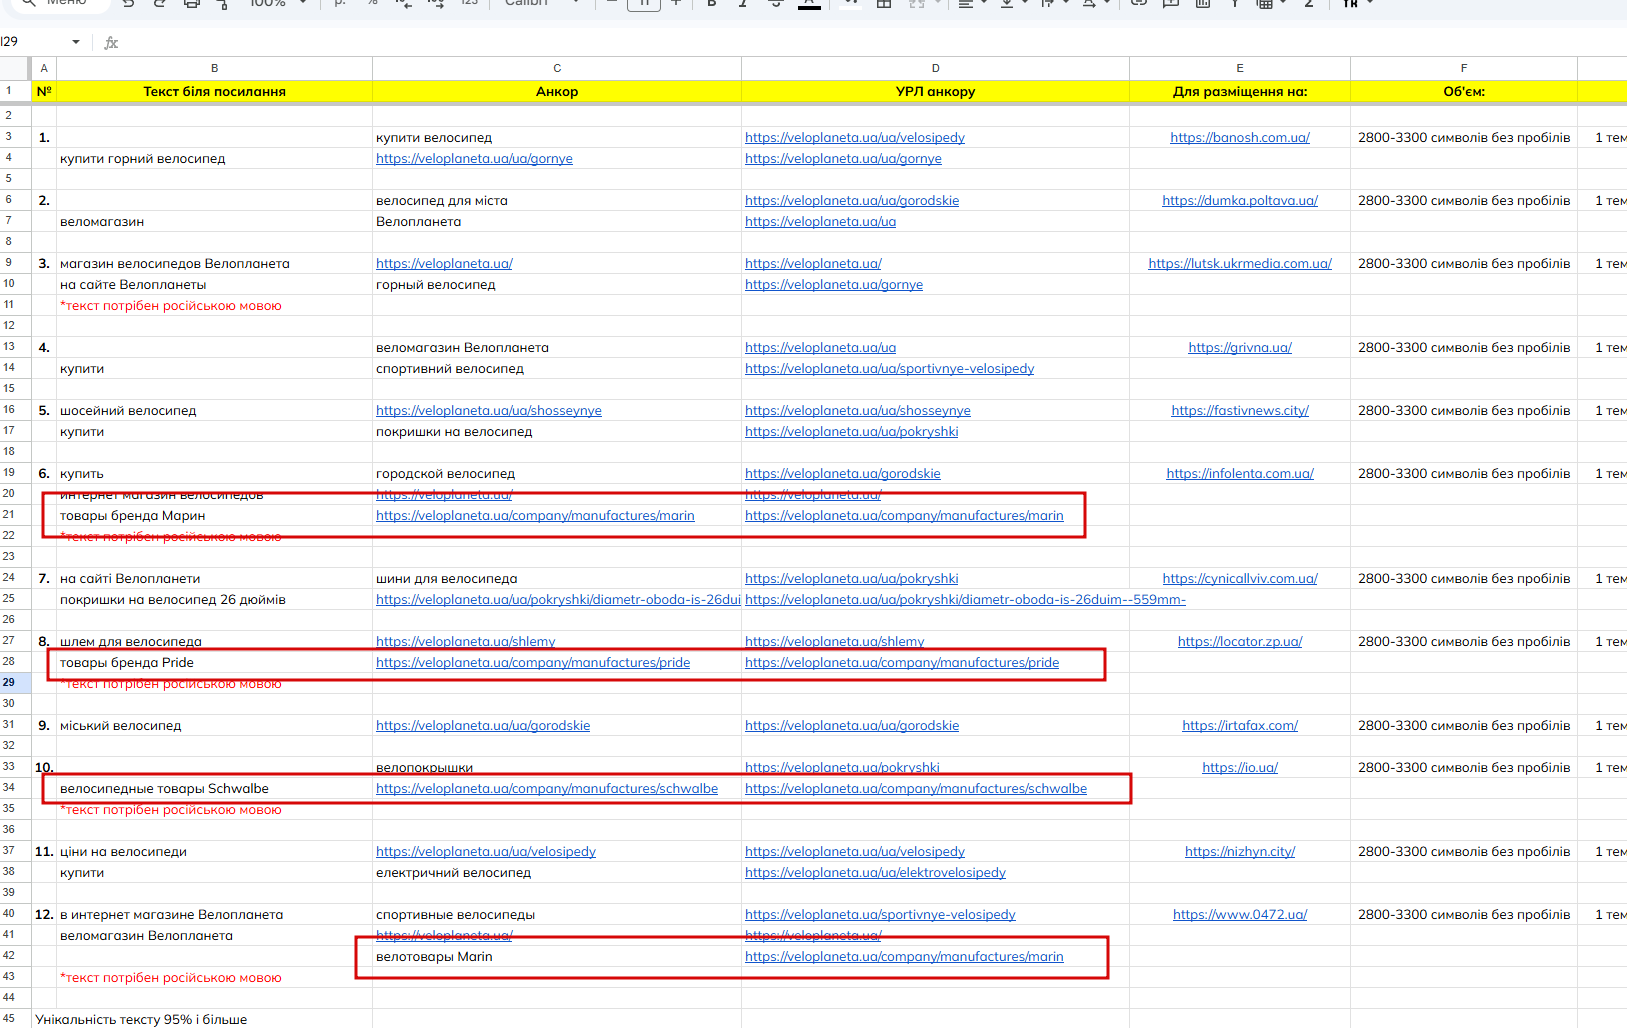Click the create filter funnel icon
This screenshot has width=1627, height=1028.
tap(1234, 3)
